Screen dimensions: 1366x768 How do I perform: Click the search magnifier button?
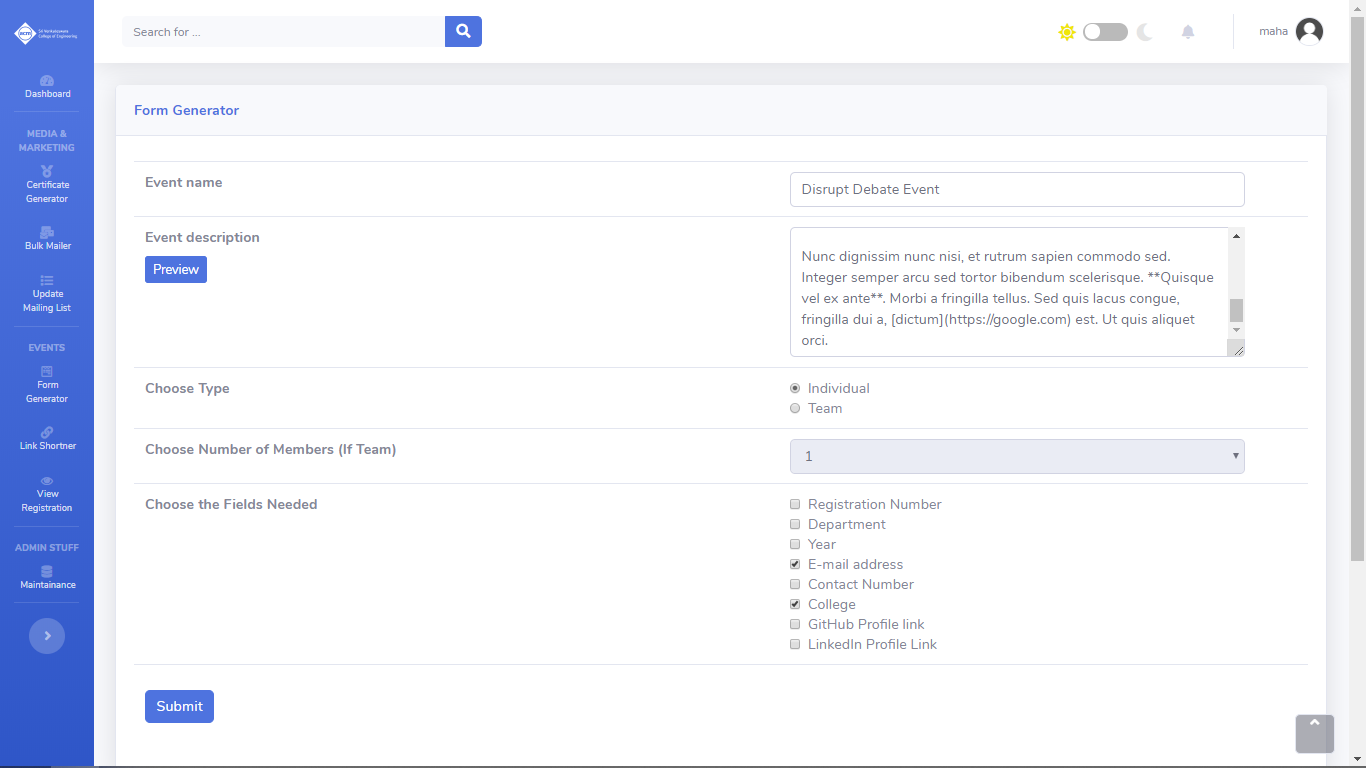pyautogui.click(x=463, y=32)
